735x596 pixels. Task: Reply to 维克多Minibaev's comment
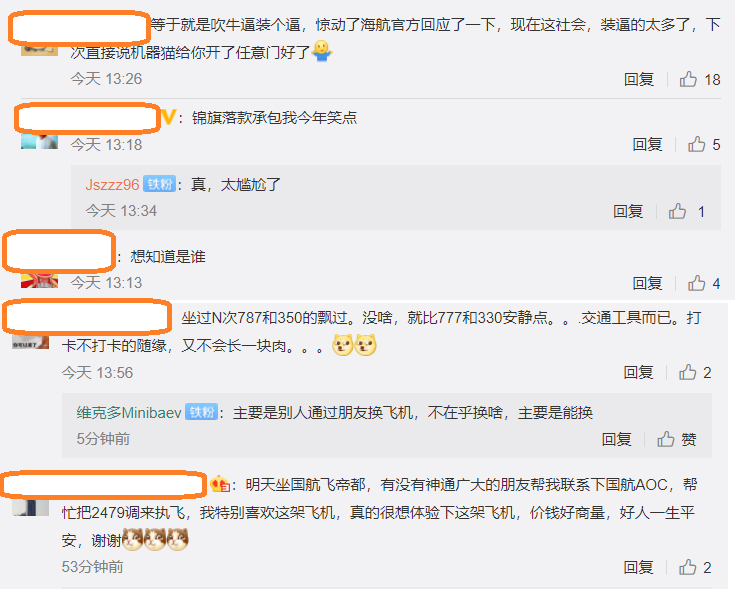(616, 439)
